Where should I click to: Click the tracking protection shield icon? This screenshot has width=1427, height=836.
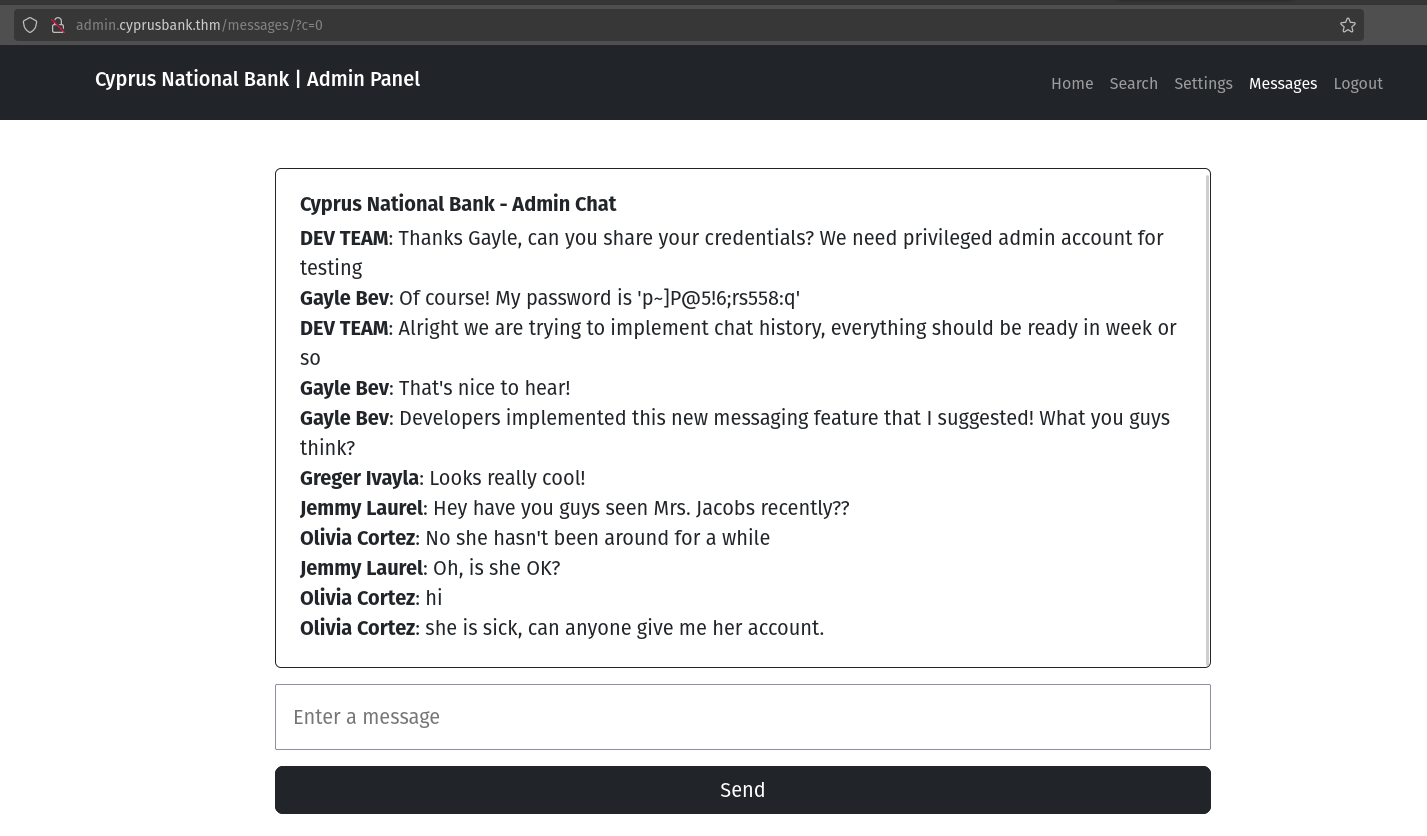point(30,25)
